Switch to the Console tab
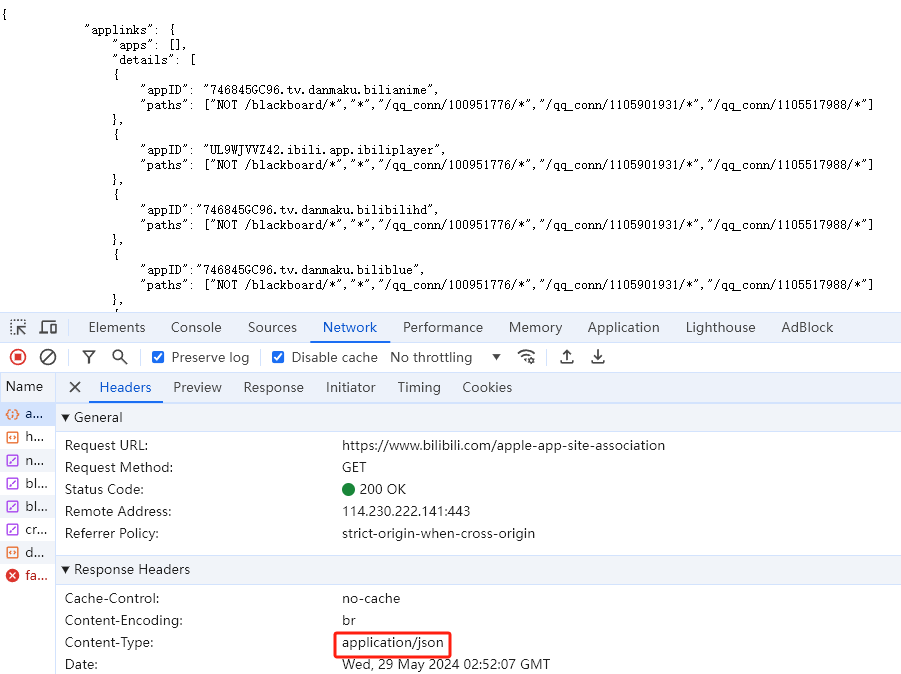This screenshot has height=674, width=901. (196, 328)
